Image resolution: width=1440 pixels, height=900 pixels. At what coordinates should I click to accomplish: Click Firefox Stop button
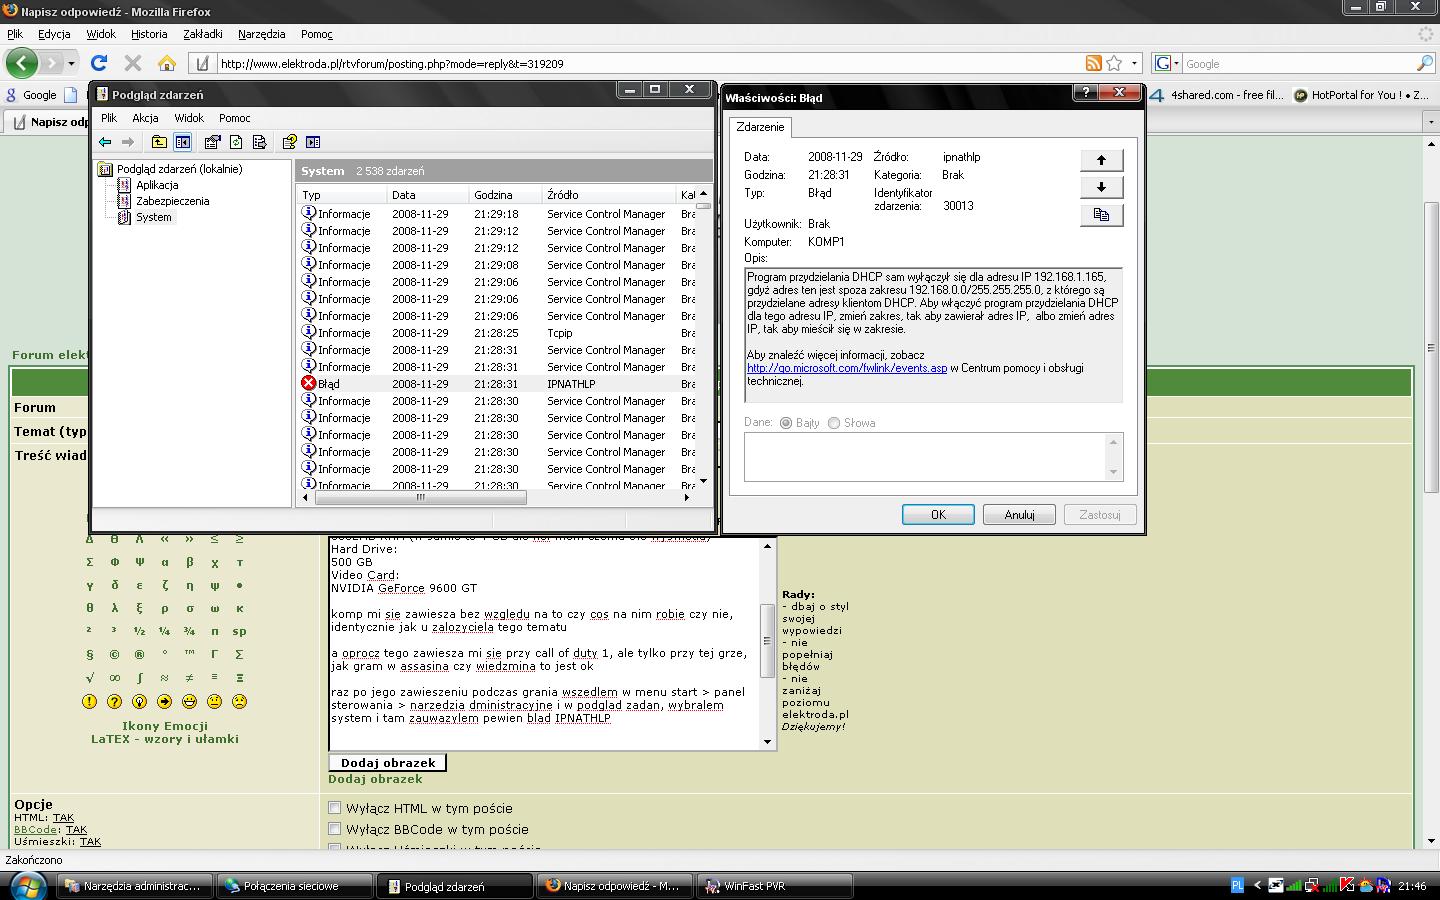132,63
